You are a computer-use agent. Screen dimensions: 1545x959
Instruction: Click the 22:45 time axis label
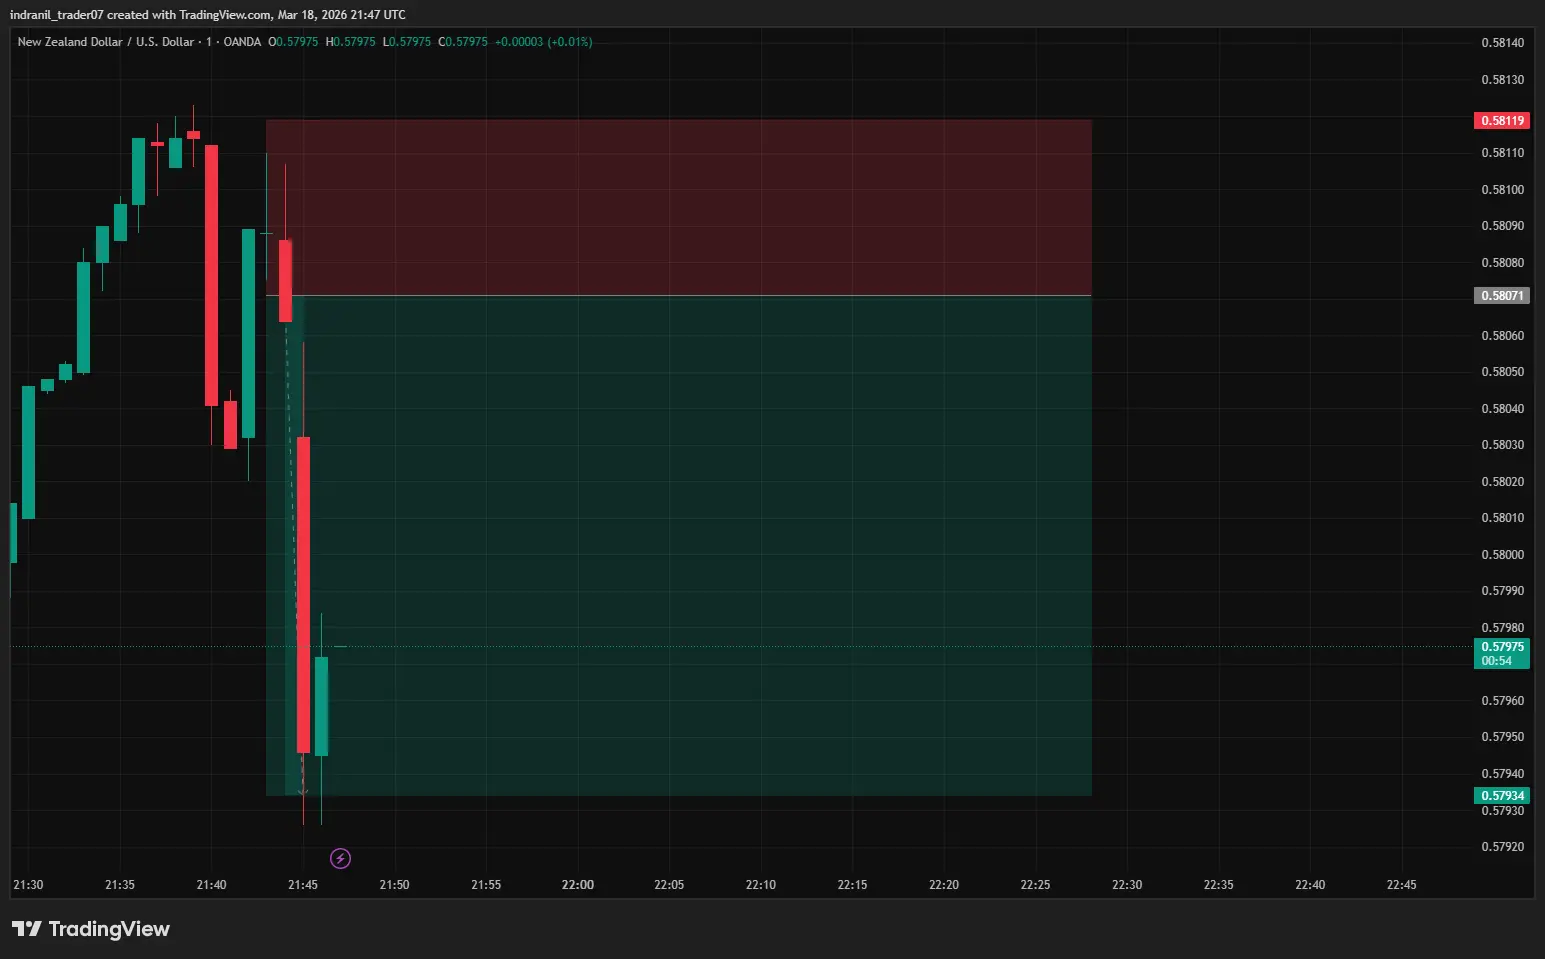click(1402, 885)
